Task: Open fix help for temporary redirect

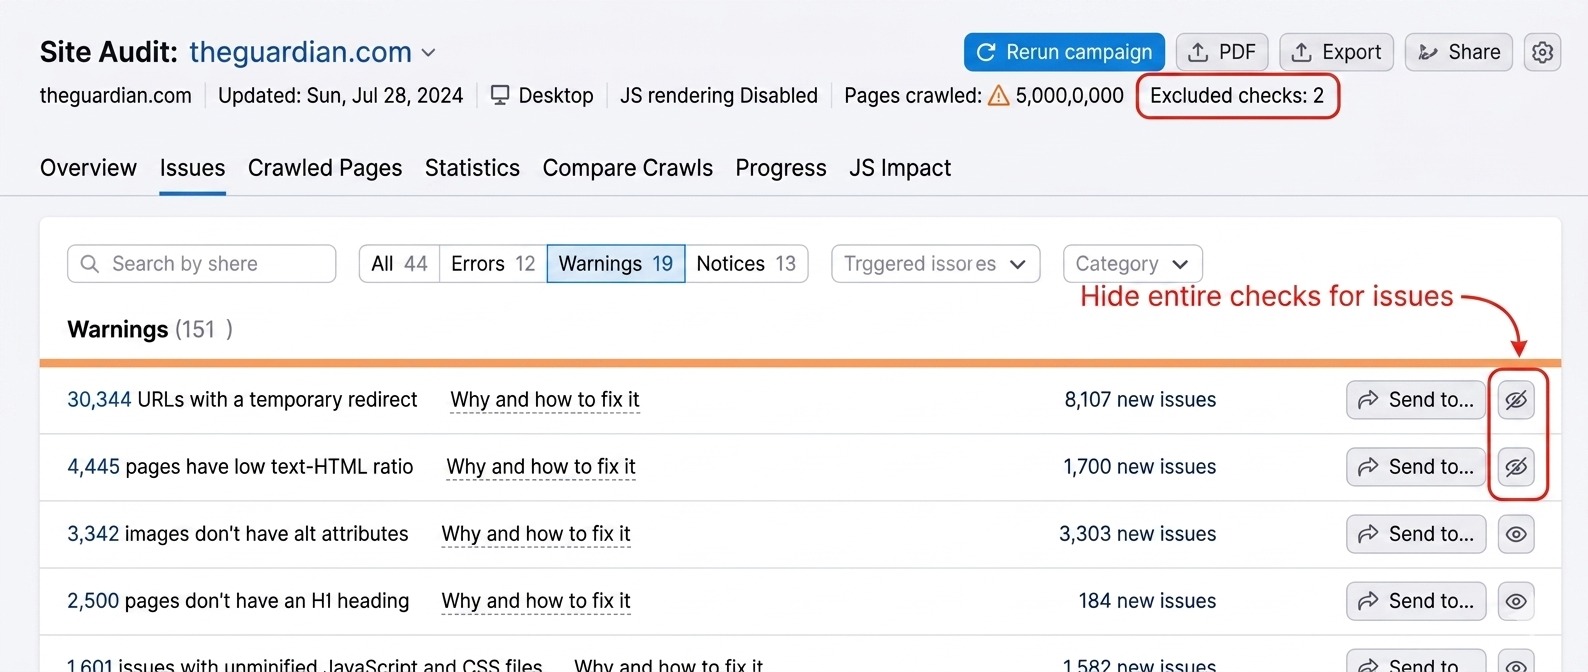Action: [545, 400]
